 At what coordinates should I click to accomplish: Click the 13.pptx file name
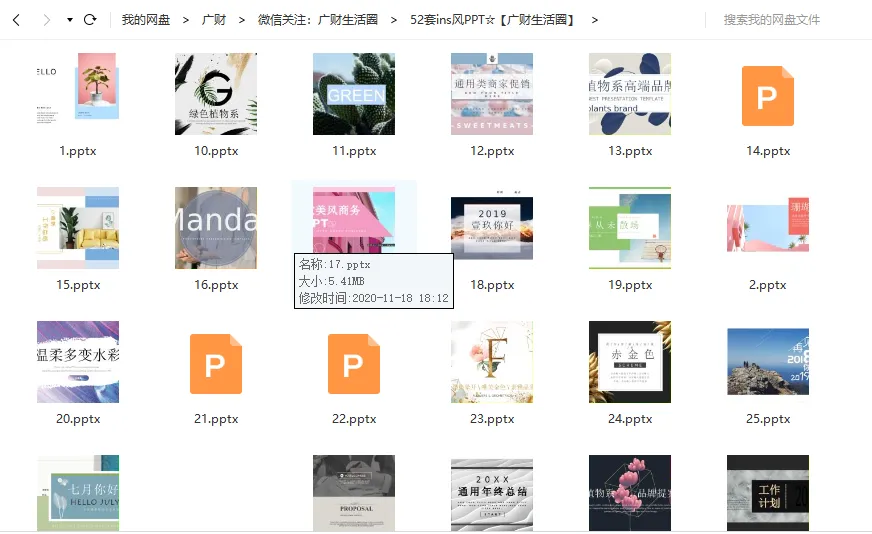coord(630,151)
